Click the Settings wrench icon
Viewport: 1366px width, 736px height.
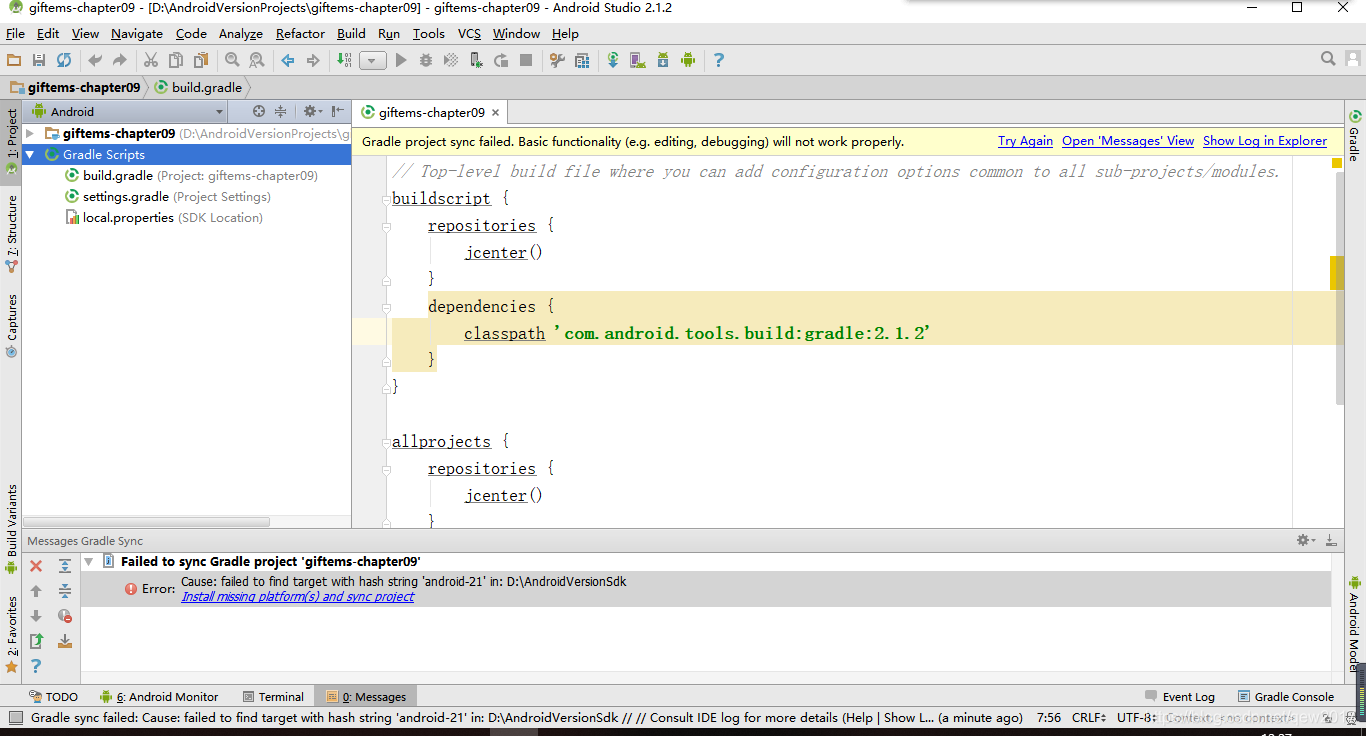pos(557,60)
